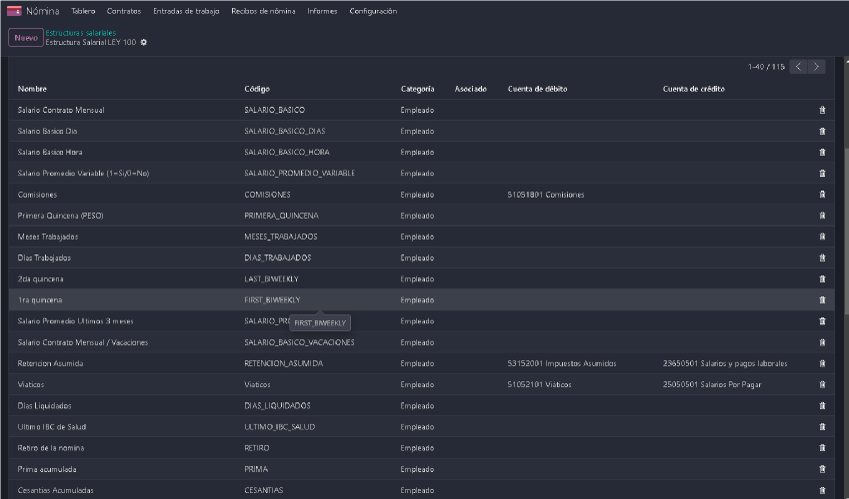Delete the Retencion Asumida row
The image size is (849, 499).
pos(822,363)
